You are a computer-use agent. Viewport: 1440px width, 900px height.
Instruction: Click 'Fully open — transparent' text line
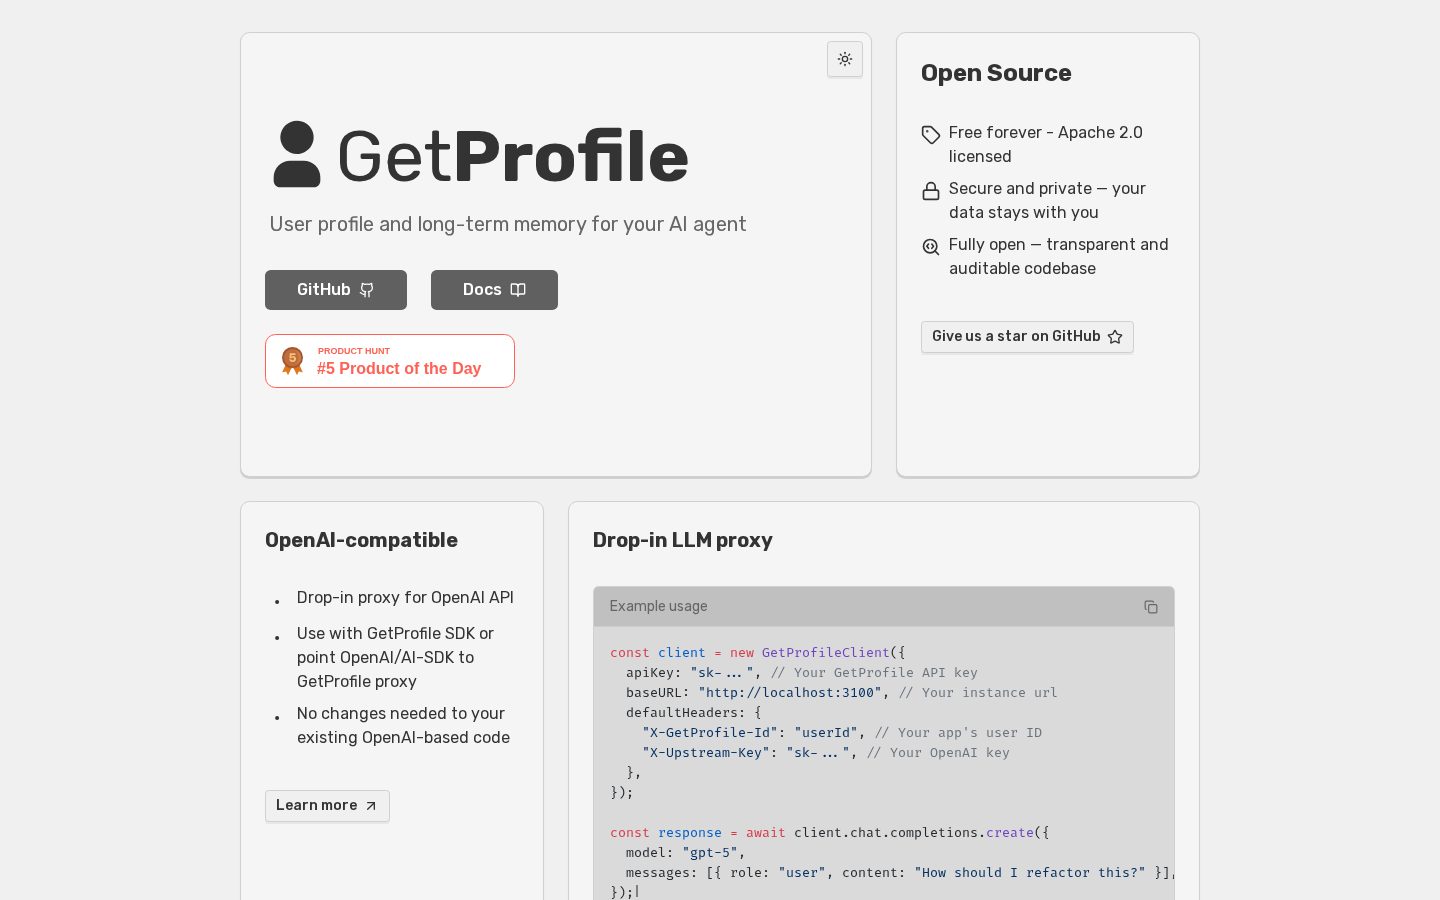point(1058,256)
